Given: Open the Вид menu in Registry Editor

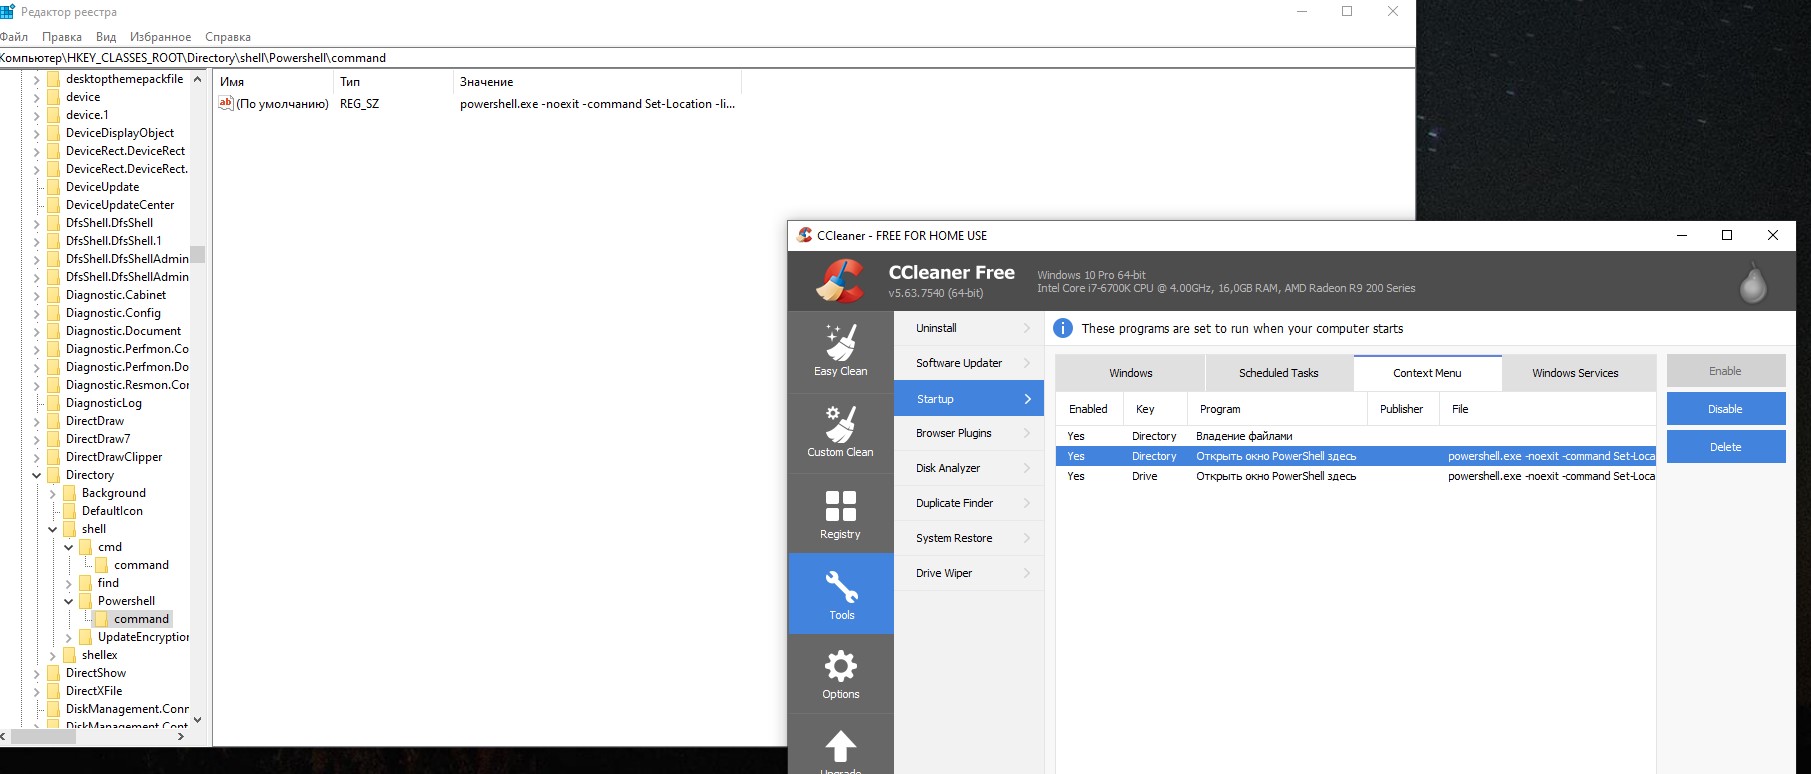Looking at the screenshot, I should coord(106,37).
